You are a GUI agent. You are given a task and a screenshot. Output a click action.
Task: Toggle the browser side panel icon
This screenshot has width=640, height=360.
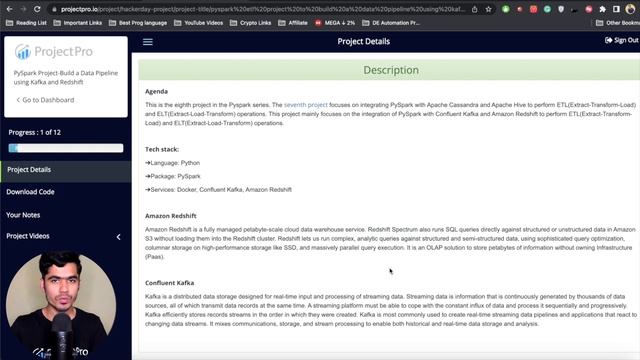[x=616, y=9]
